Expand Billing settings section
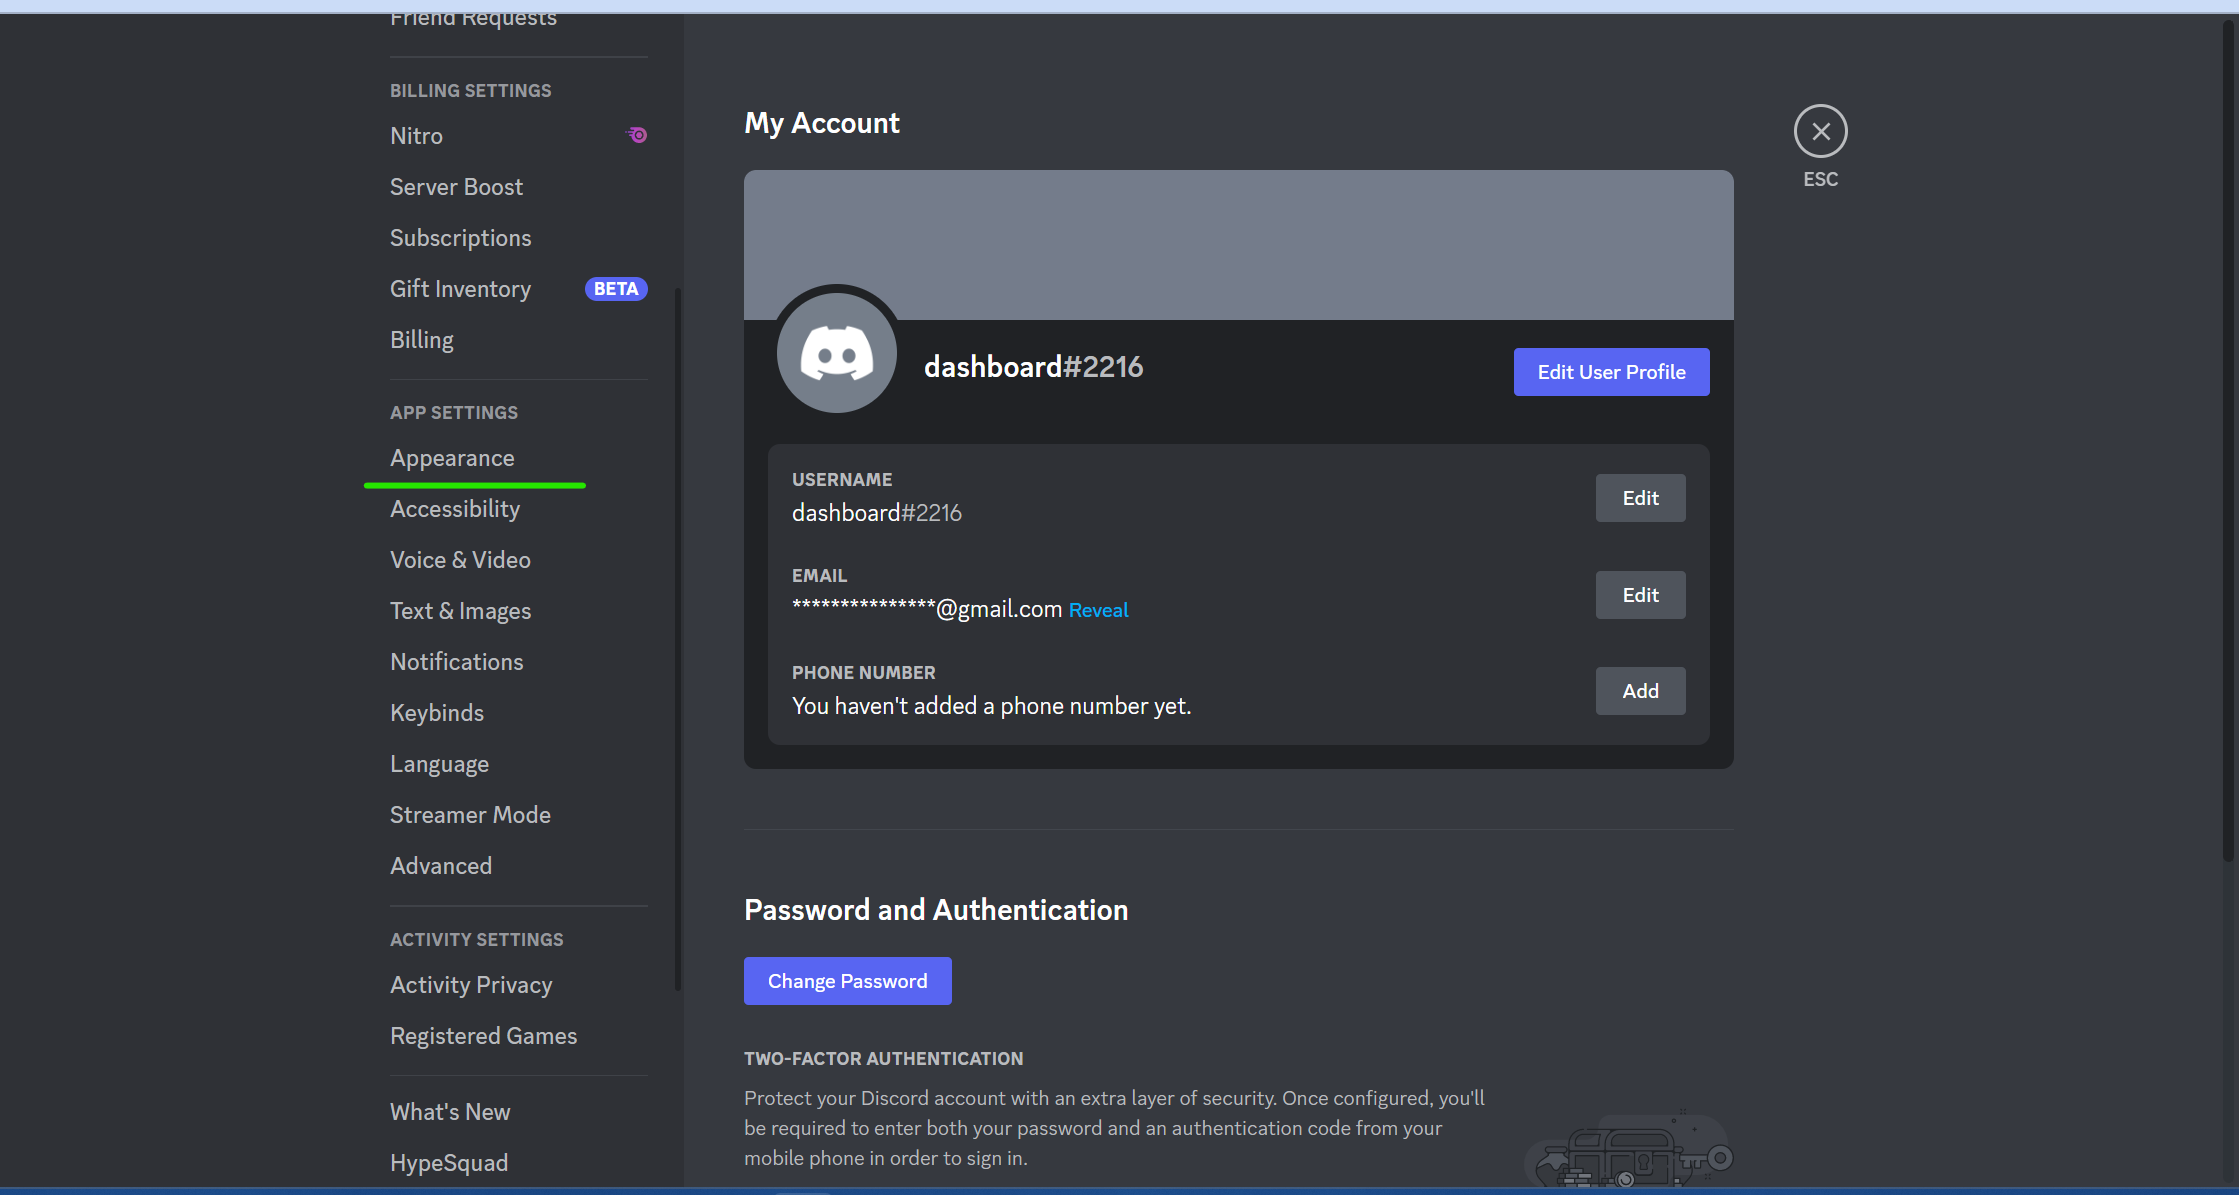 click(x=469, y=89)
